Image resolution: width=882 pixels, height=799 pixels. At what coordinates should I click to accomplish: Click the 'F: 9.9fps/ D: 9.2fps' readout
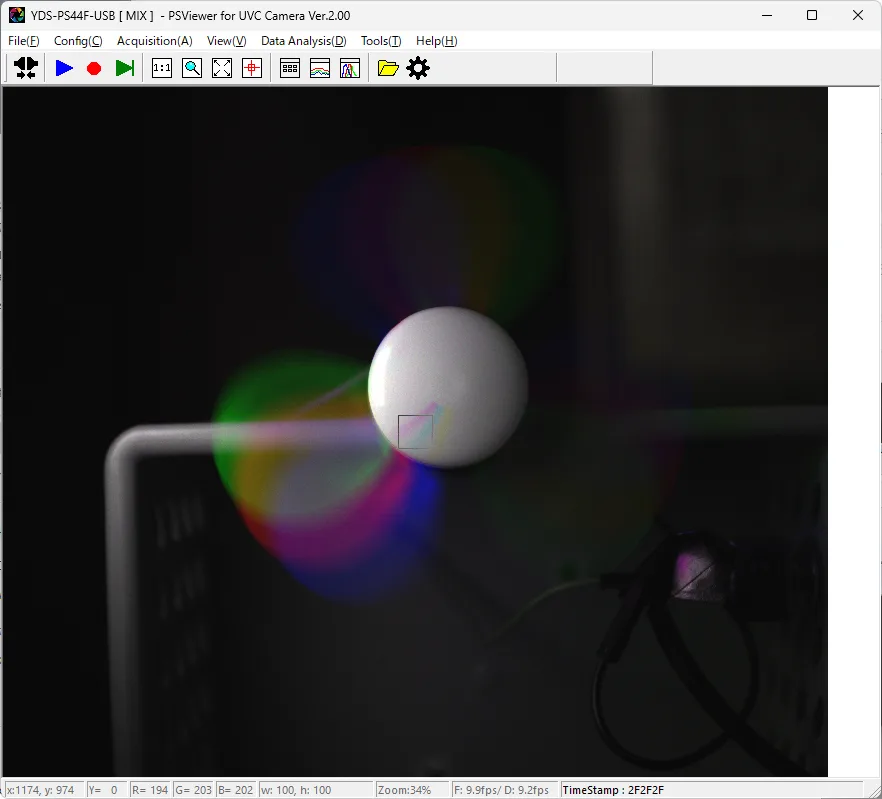[x=505, y=790]
